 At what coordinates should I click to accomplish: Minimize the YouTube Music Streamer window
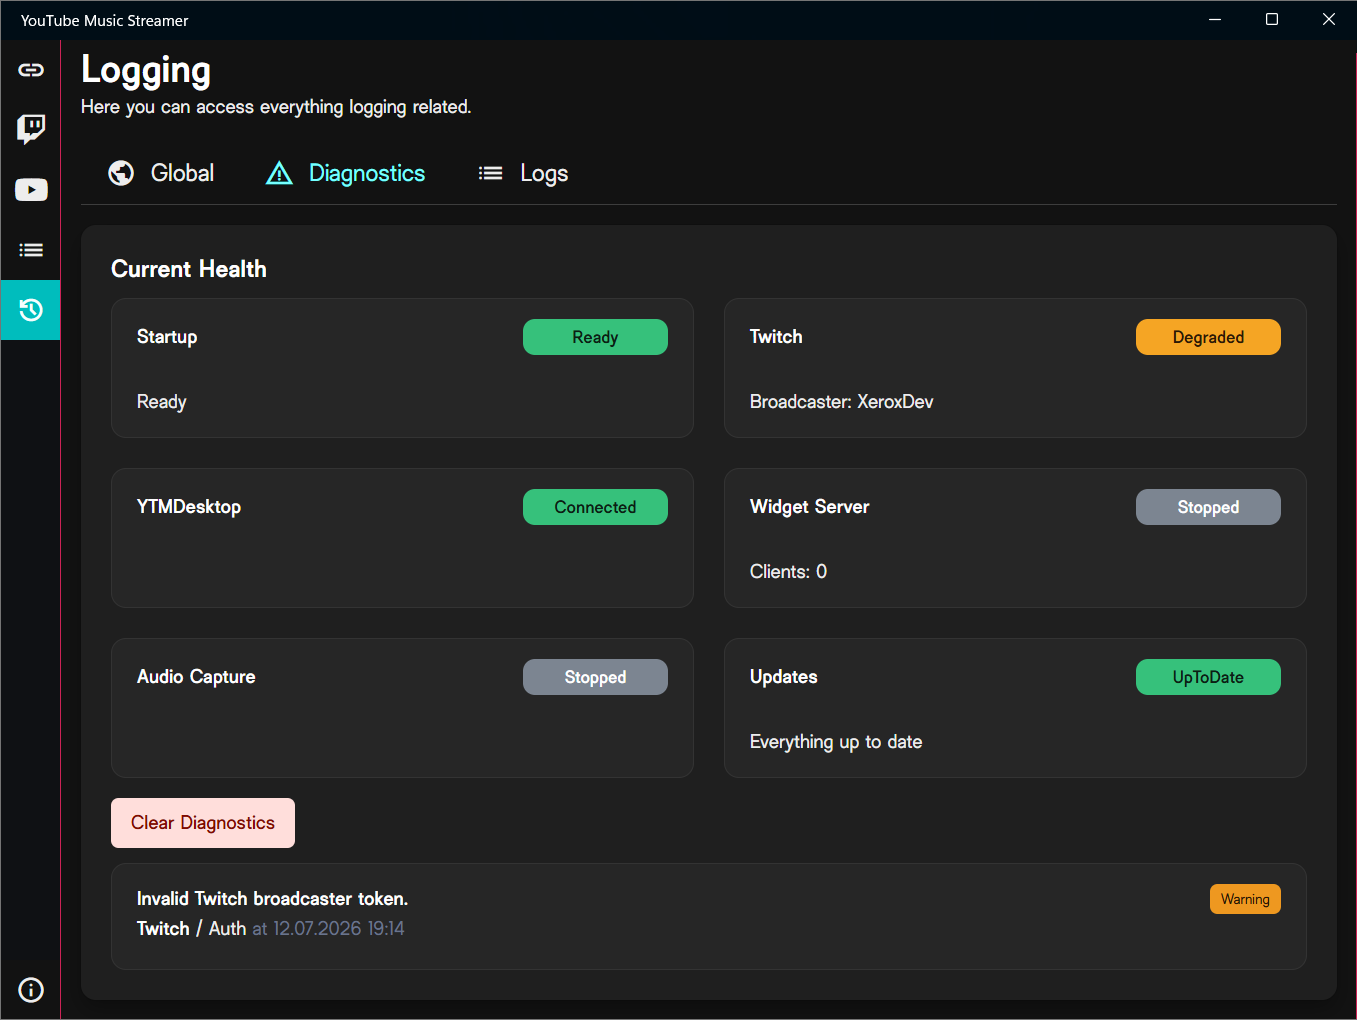tap(1215, 20)
